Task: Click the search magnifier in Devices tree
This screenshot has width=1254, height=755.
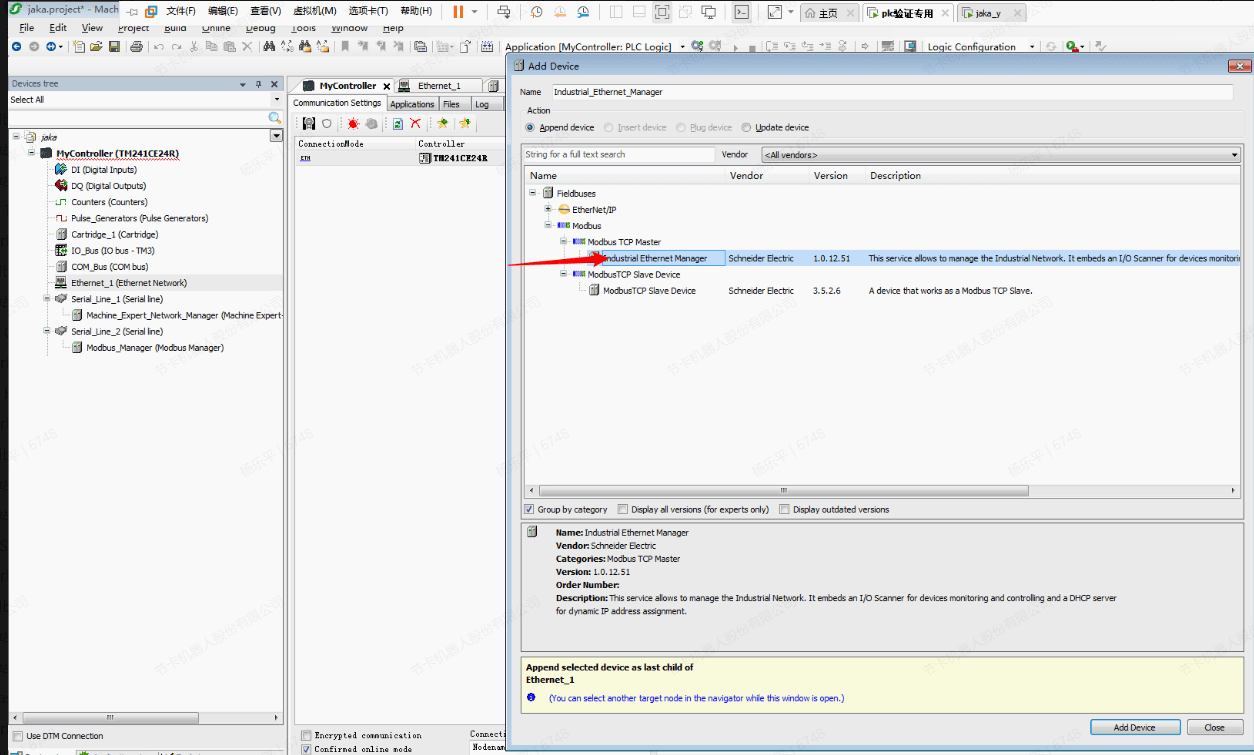Action: pyautogui.click(x=275, y=118)
